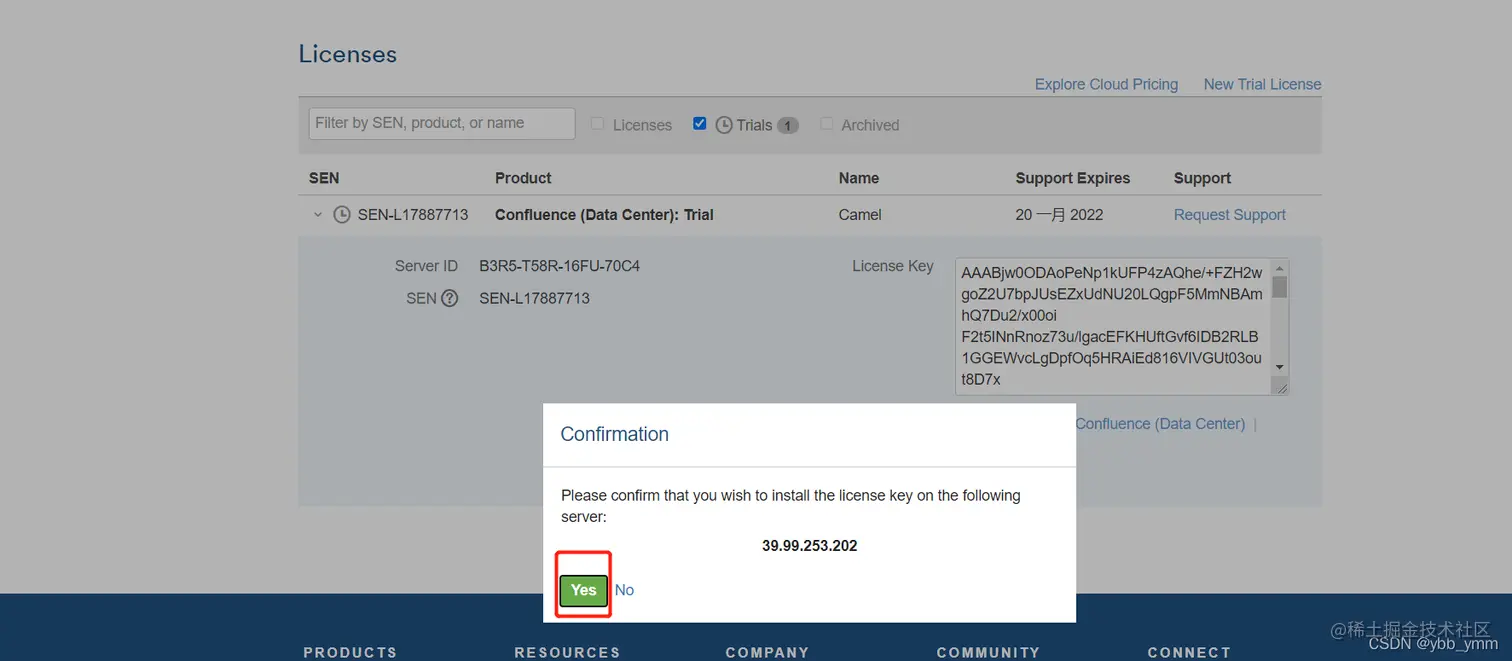Open the New Trial License link

click(x=1262, y=84)
